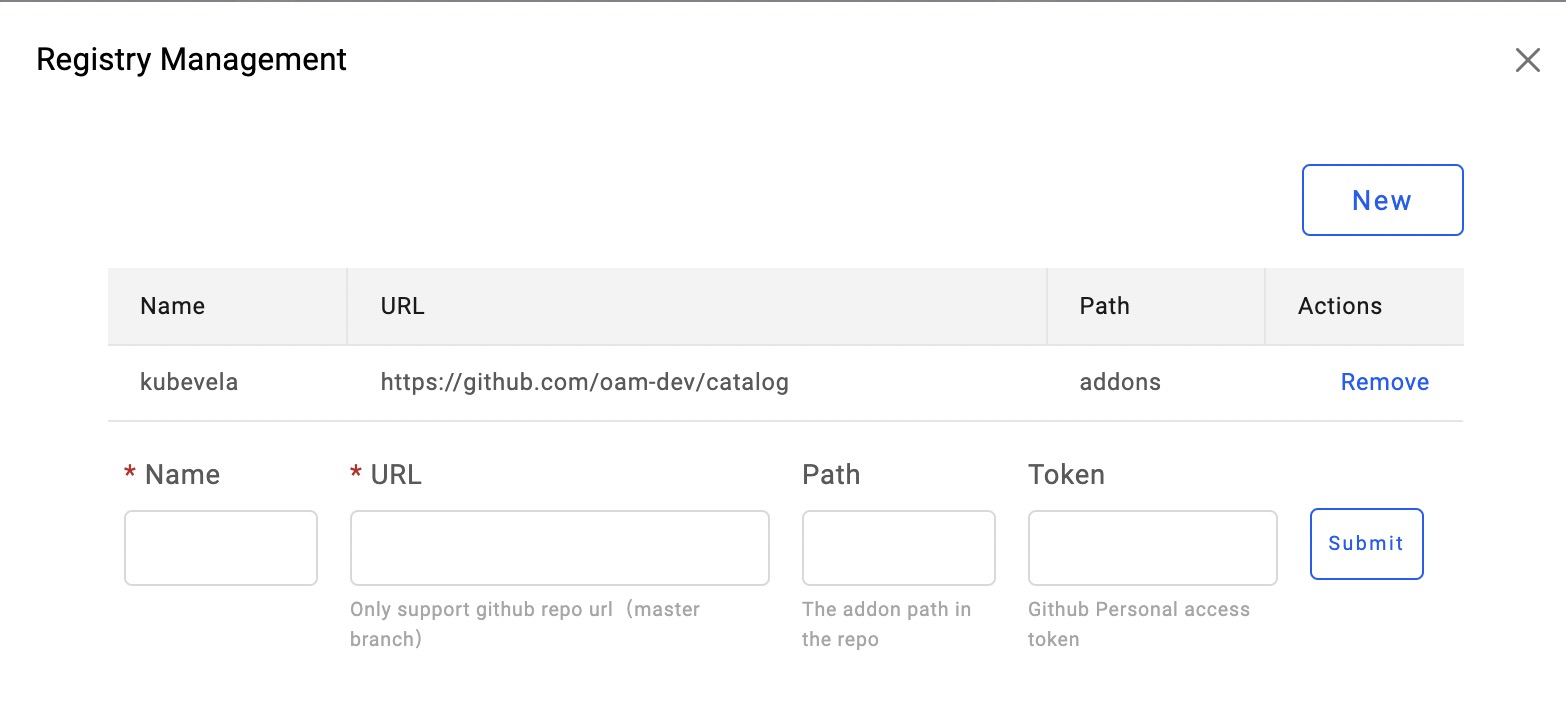Close the Registry Management dialog

pyautogui.click(x=1527, y=60)
